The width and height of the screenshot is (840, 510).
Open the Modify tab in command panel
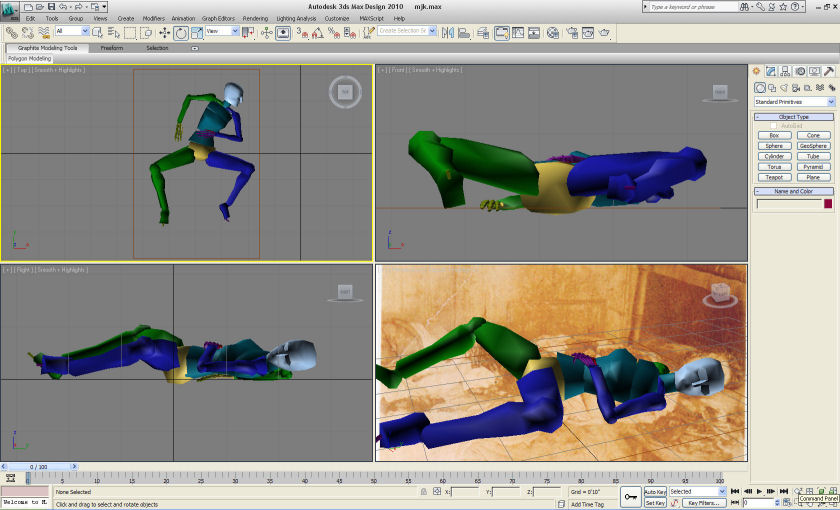pos(771,71)
